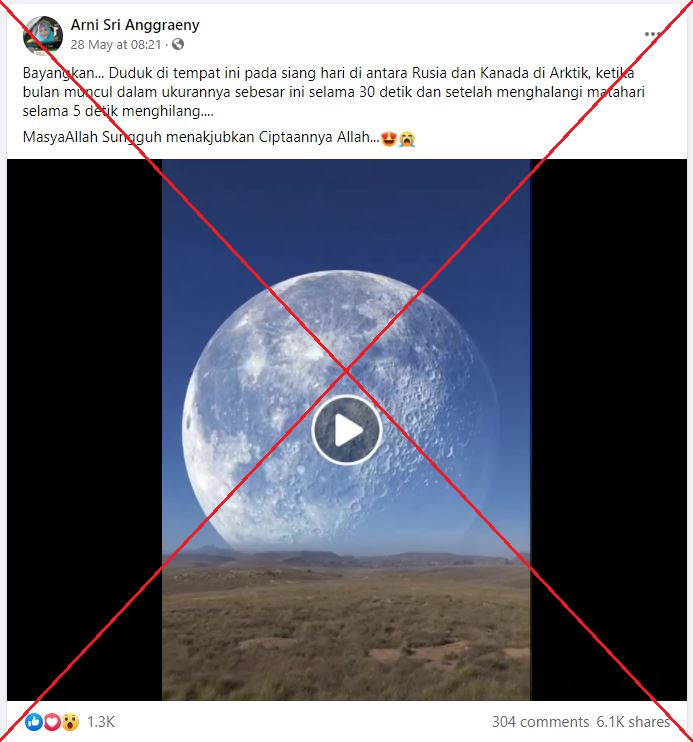Open the 304 comments link
Image resolution: width=693 pixels, height=742 pixels.
[540, 722]
